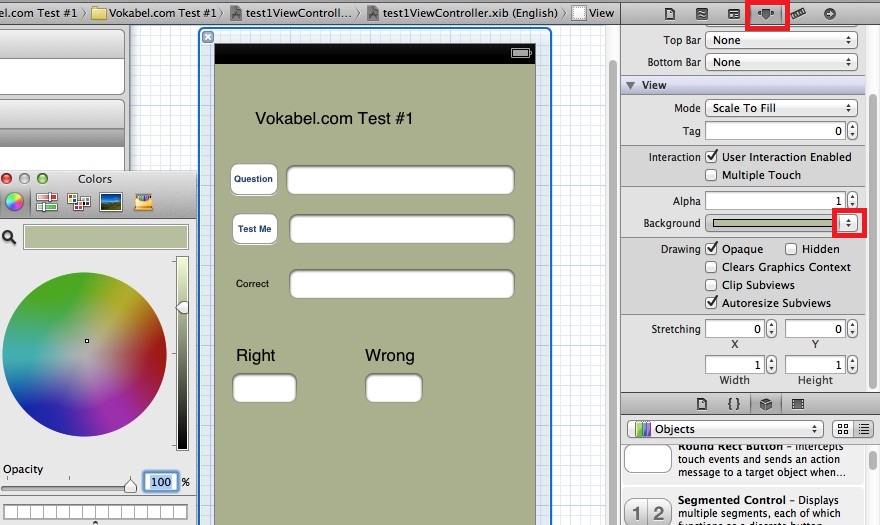Click the Stretching Y stepper
The image size is (880, 525).
[852, 328]
